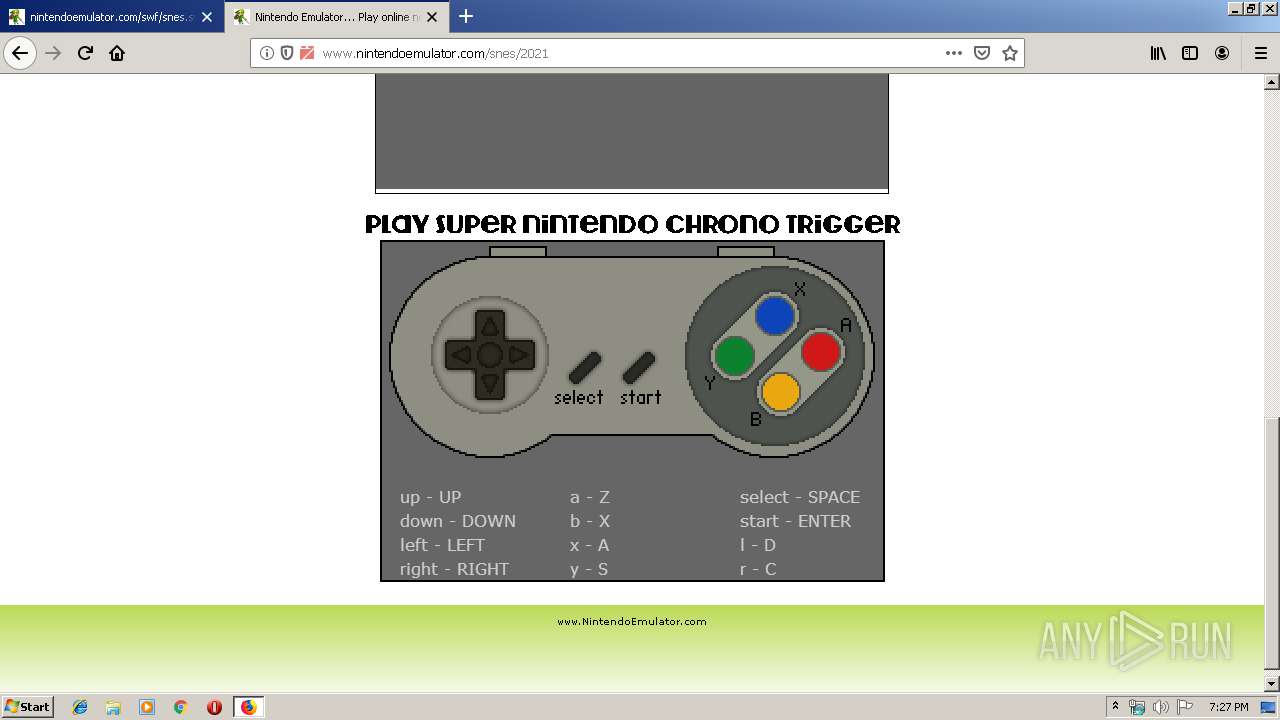Open a new tab with plus button
Screen dimensions: 1280x720
point(466,16)
